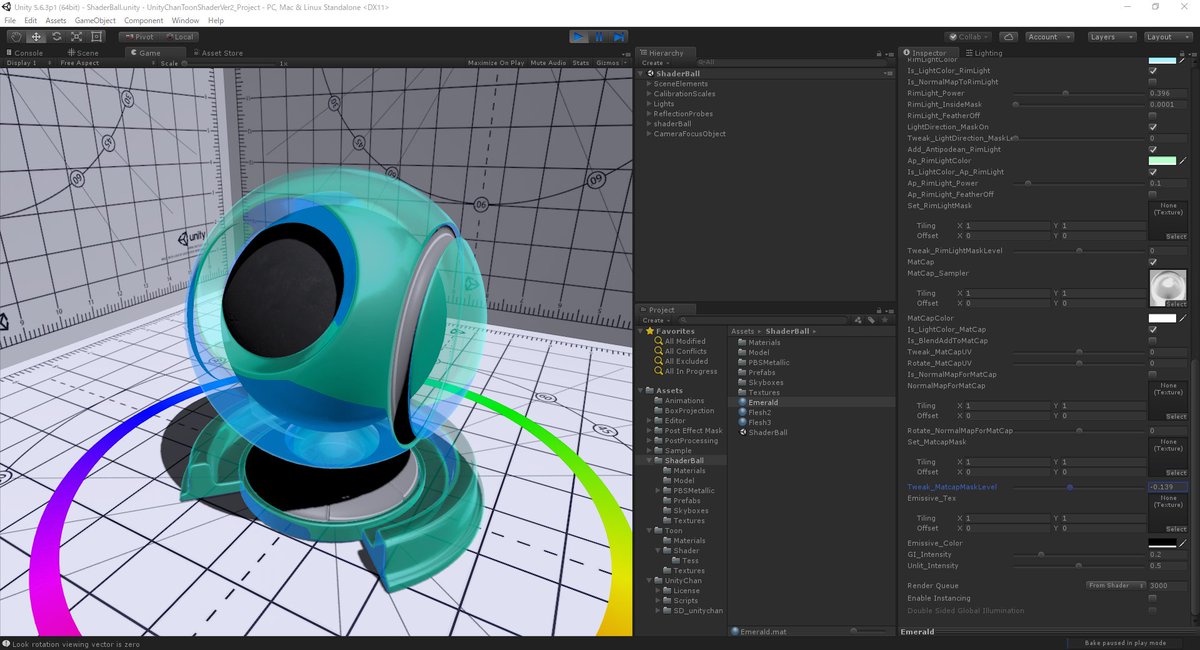This screenshot has width=1200, height=650.
Task: Toggle the Add_Antipodean_RimLight checkbox
Action: tap(1153, 149)
